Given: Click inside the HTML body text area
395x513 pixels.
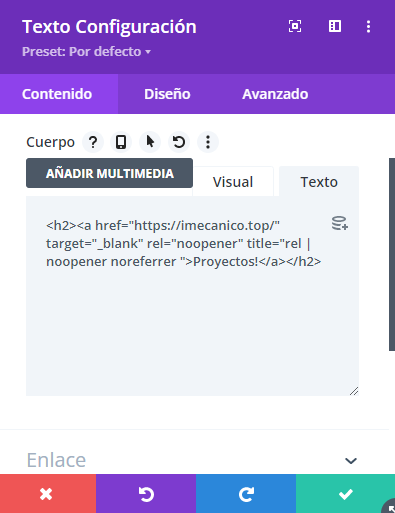Looking at the screenshot, I should coord(192,296).
